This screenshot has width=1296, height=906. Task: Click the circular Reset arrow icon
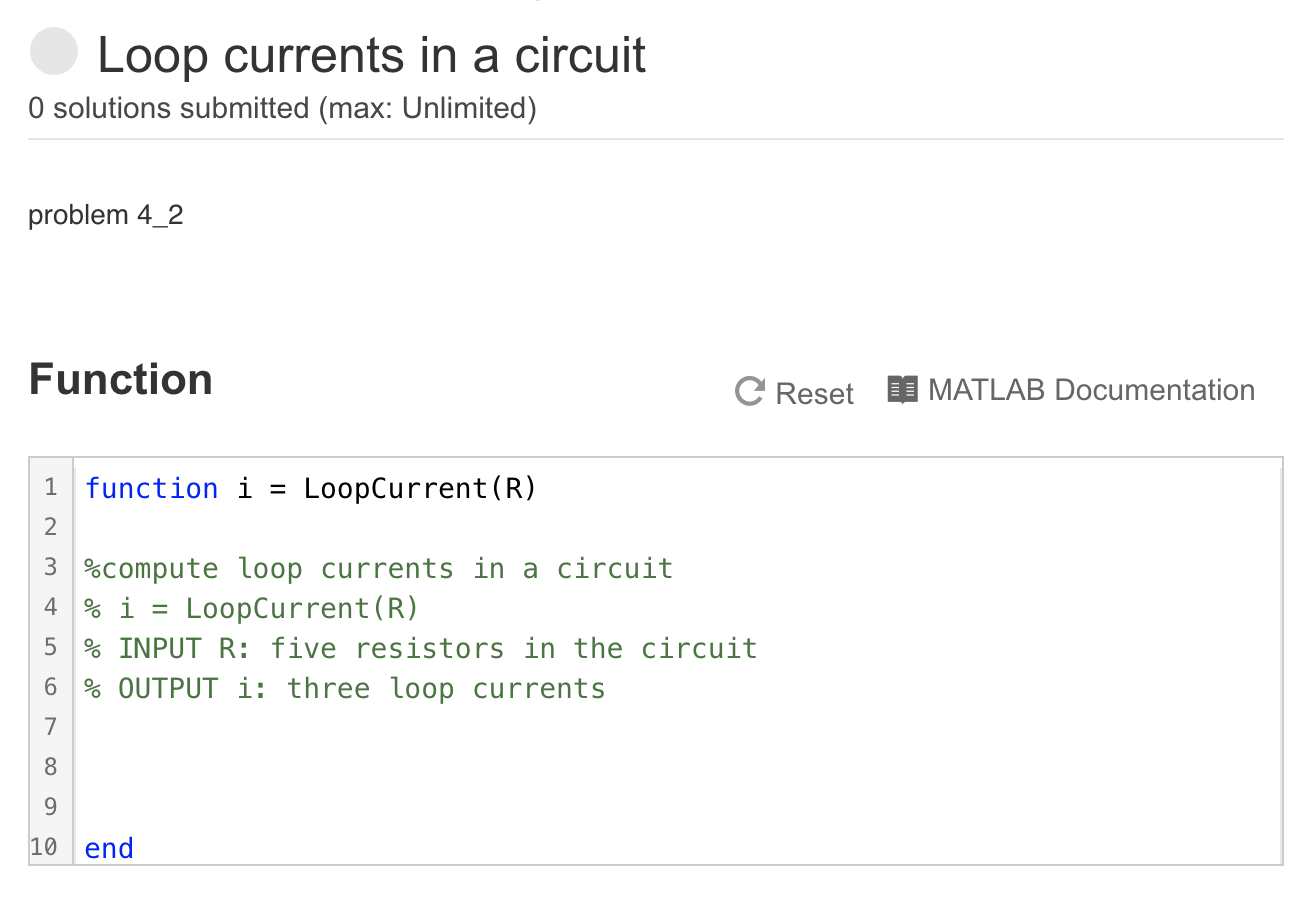tap(748, 391)
